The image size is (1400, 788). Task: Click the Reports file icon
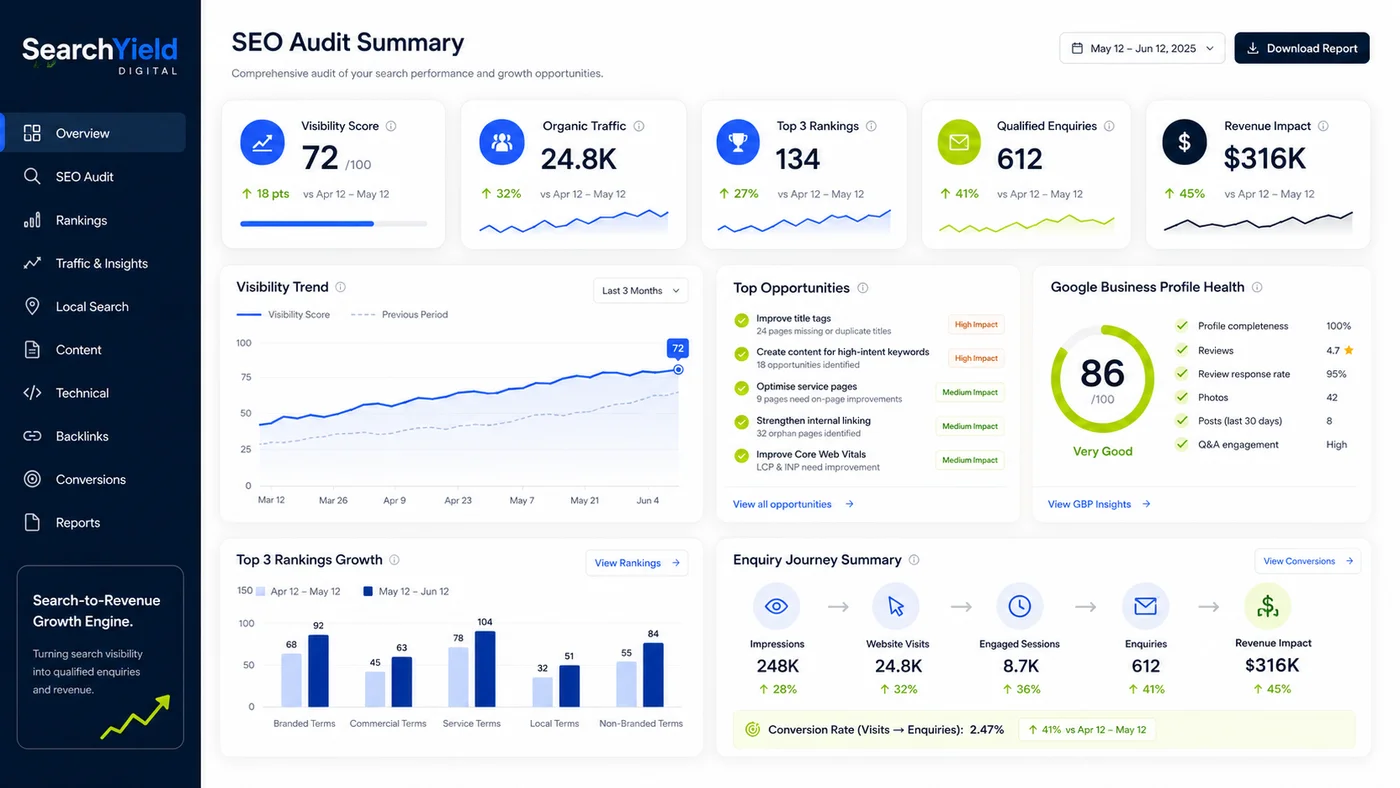[x=32, y=522]
